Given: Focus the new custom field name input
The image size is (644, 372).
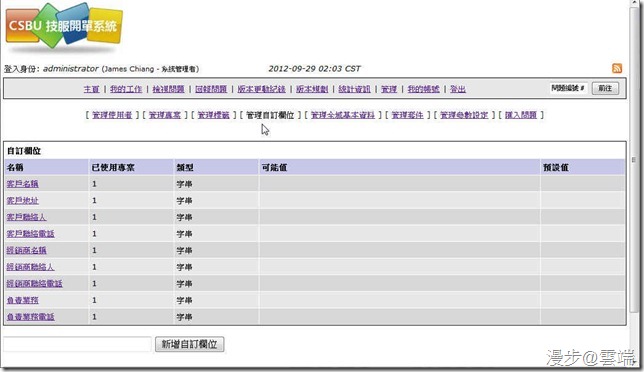Looking at the screenshot, I should [78, 344].
